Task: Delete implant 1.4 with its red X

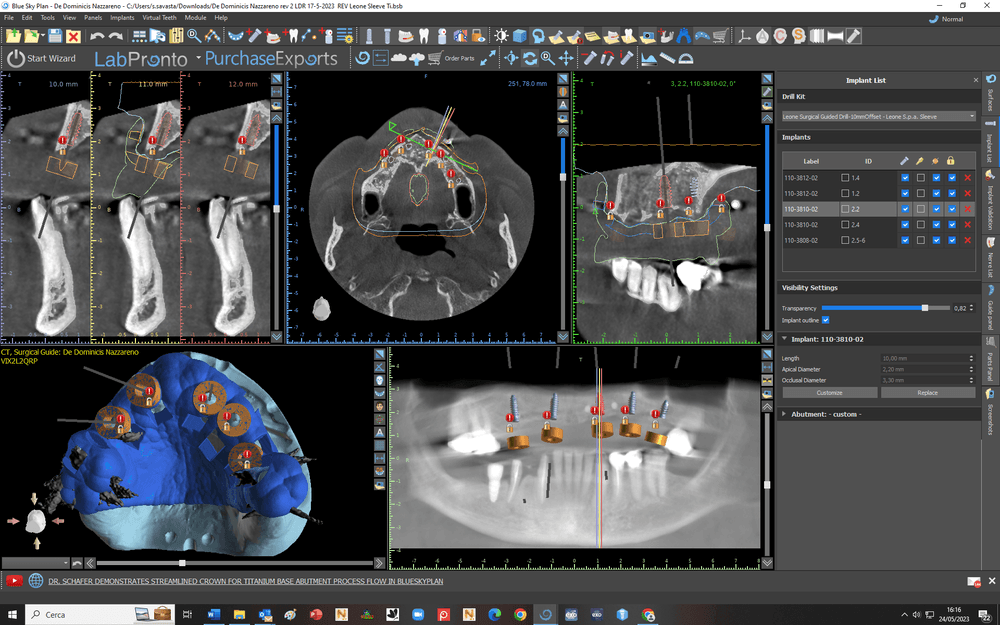Action: pos(967,178)
